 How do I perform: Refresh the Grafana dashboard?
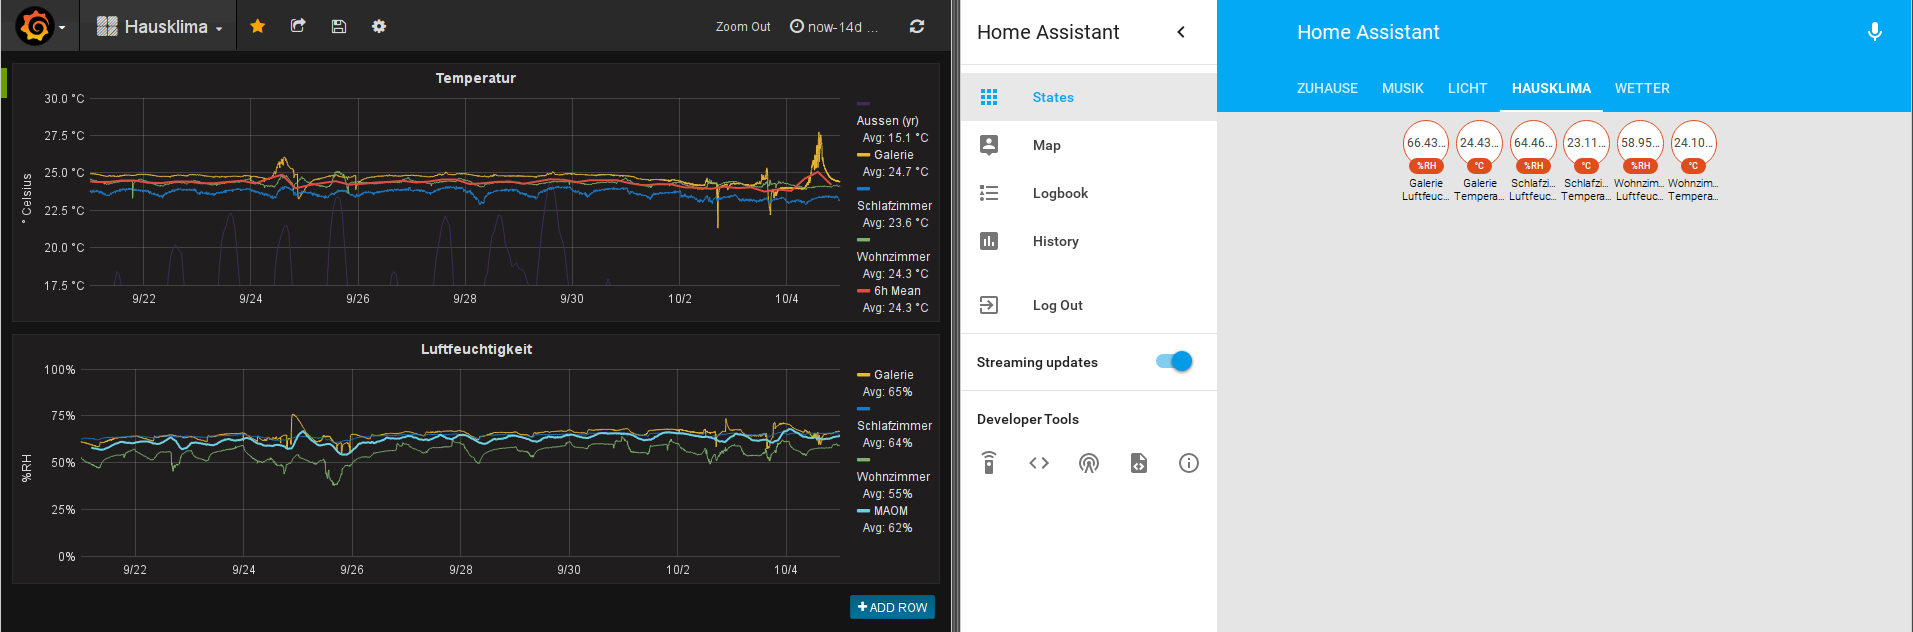[917, 26]
